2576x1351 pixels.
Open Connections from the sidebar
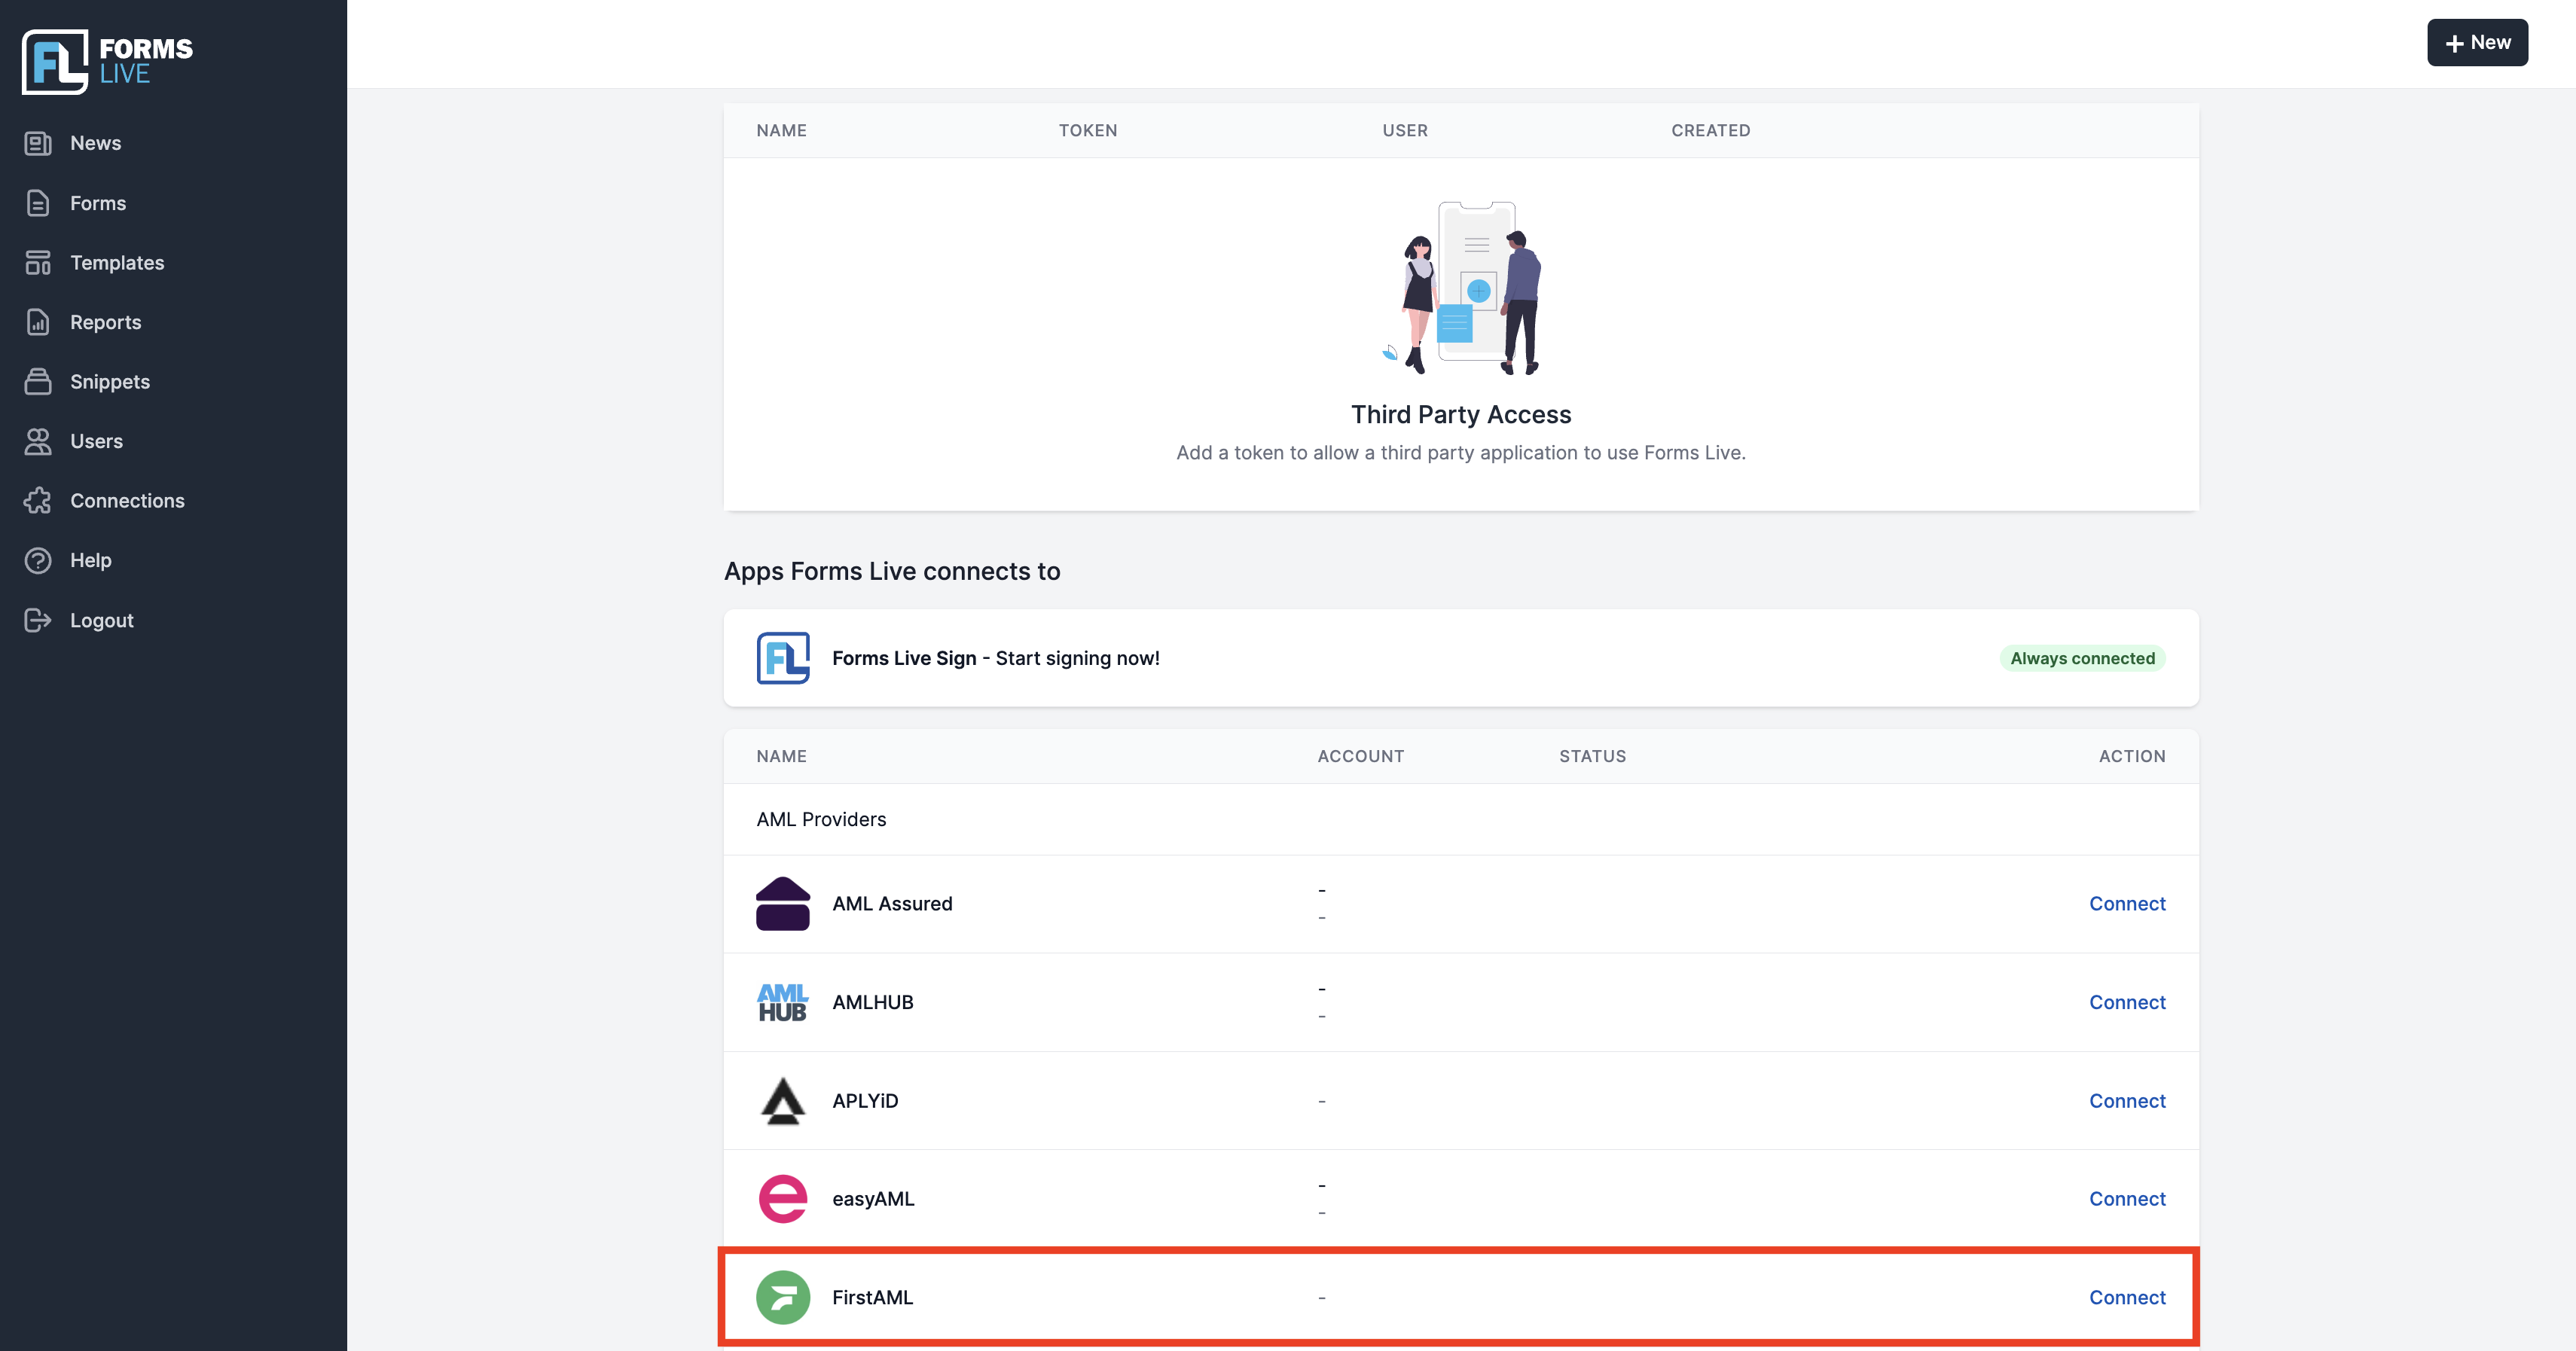pos(127,501)
